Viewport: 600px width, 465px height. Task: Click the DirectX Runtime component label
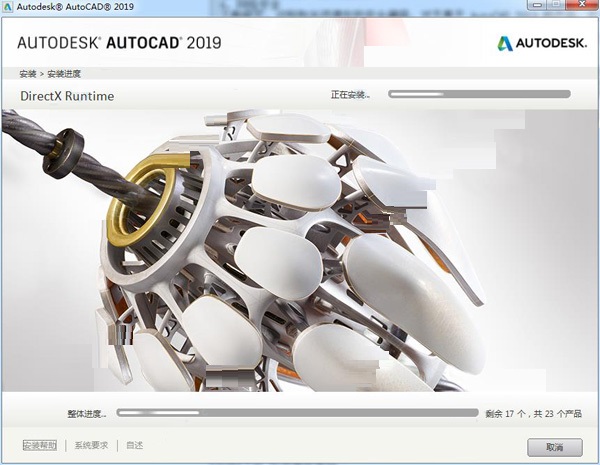pyautogui.click(x=67, y=96)
